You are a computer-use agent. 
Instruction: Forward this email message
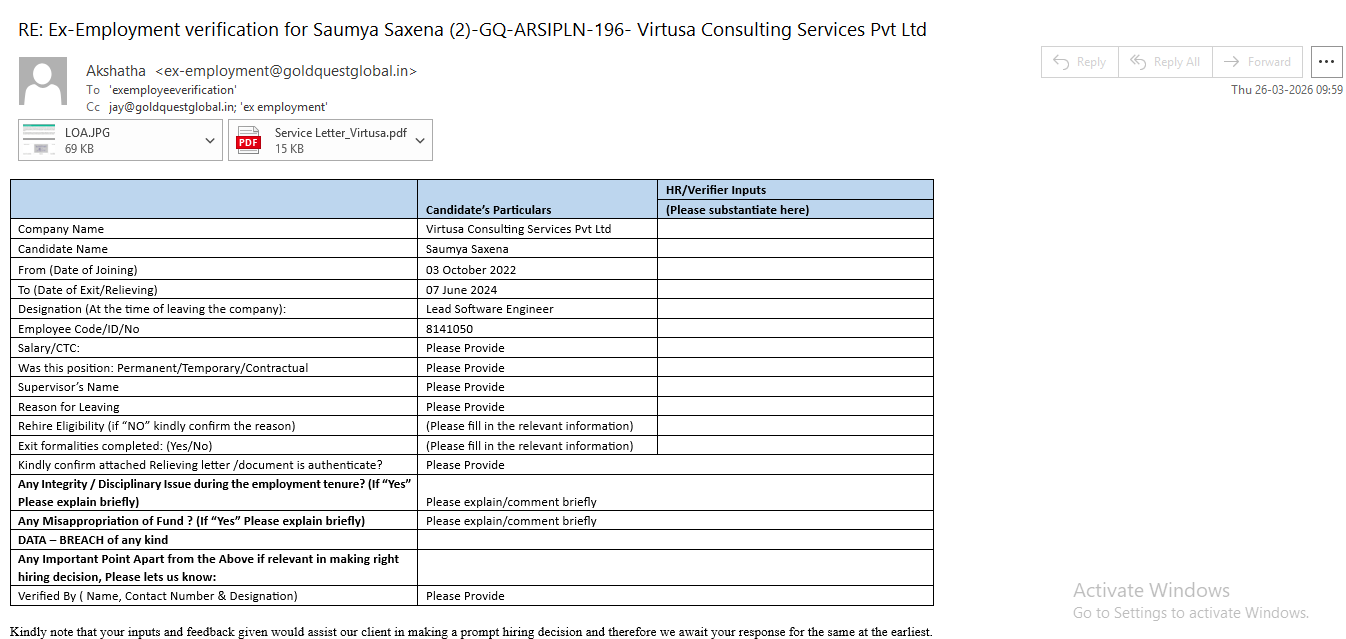click(x=1257, y=62)
